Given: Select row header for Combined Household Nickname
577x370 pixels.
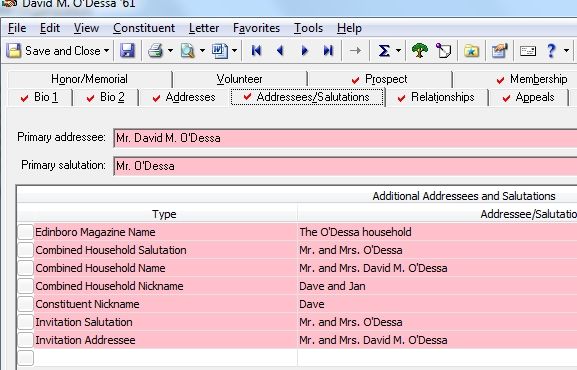Looking at the screenshot, I should pos(25,286).
